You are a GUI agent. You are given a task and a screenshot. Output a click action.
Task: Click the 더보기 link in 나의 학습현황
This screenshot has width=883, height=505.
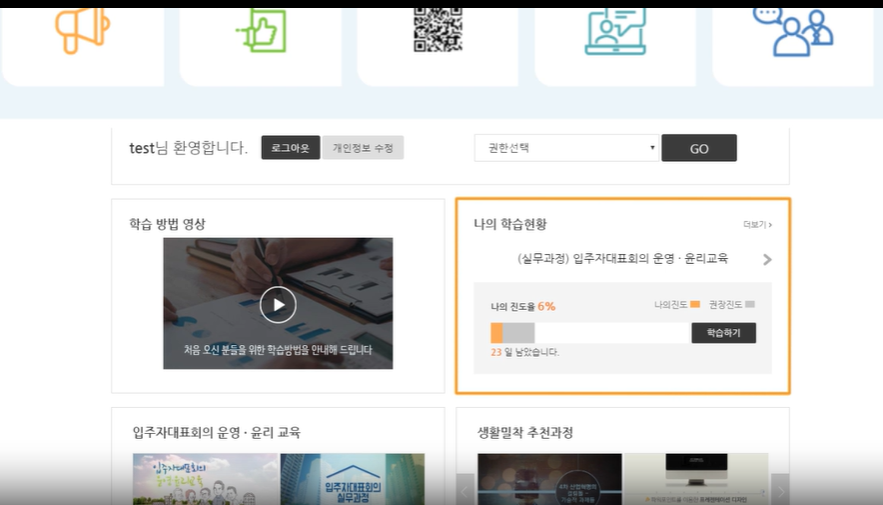pyautogui.click(x=757, y=225)
